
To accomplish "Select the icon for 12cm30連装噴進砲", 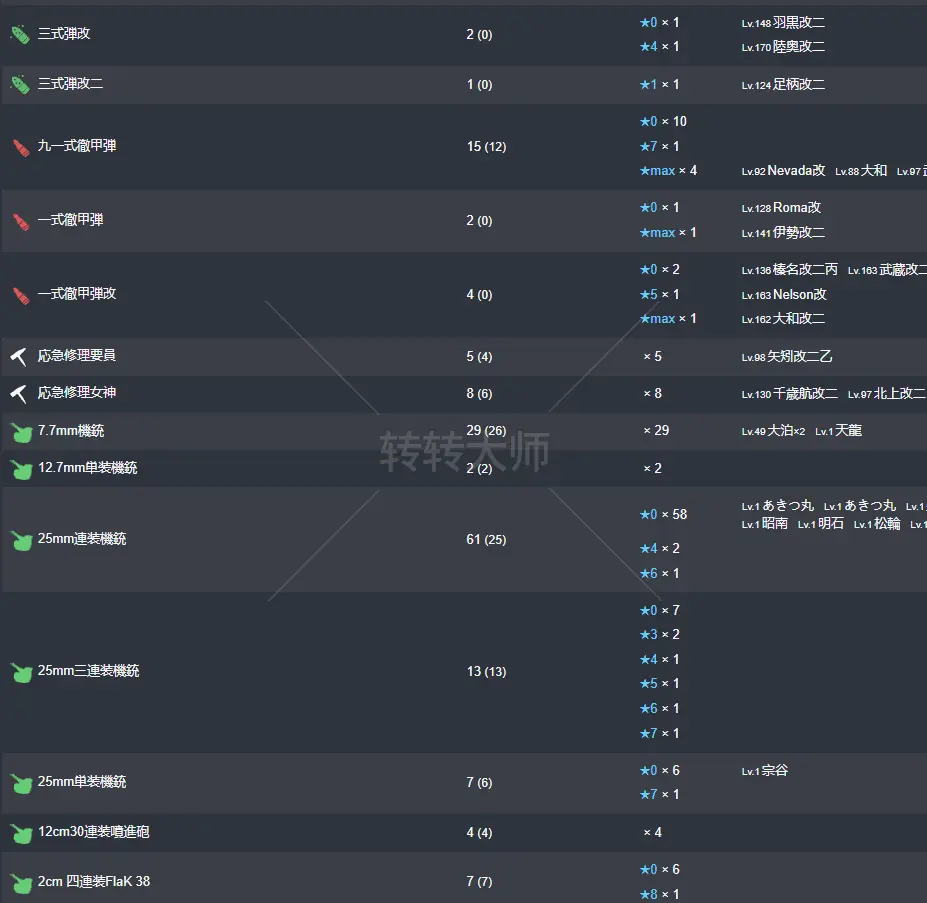I will [x=19, y=833].
